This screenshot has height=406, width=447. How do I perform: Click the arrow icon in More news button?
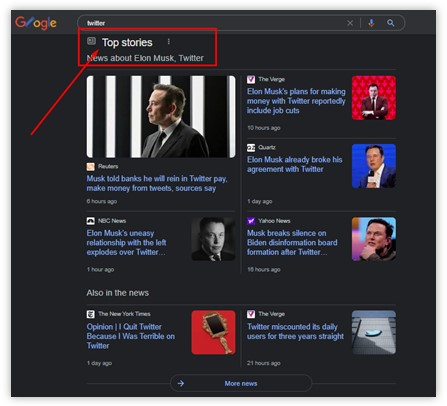(181, 383)
